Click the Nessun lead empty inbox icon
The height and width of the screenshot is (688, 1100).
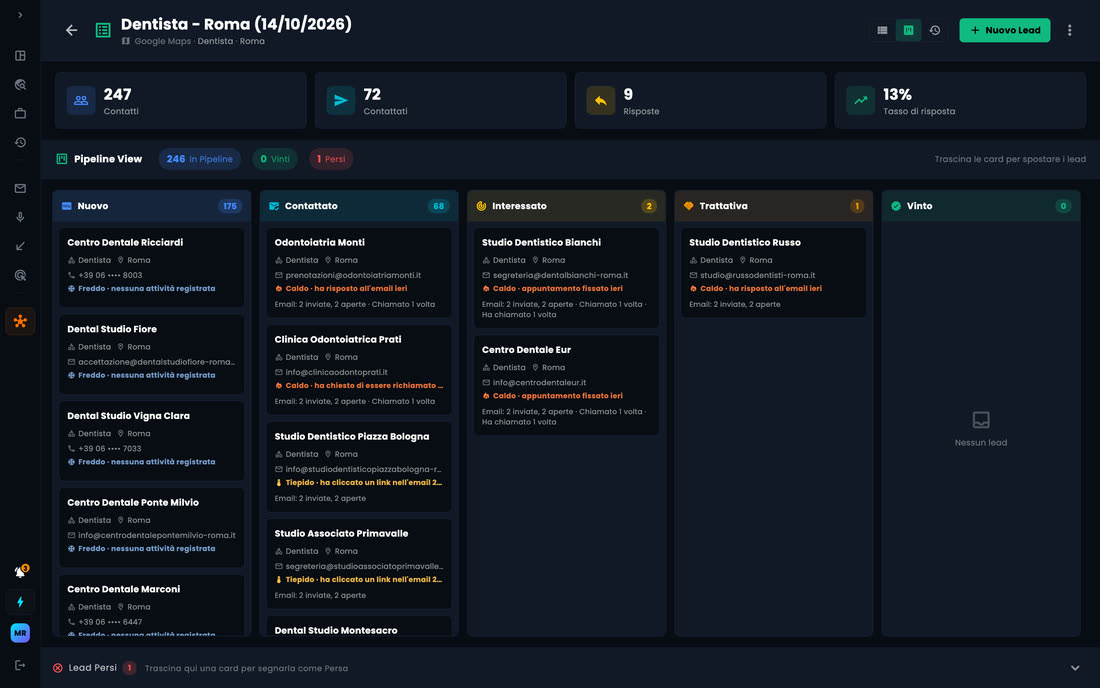click(x=981, y=420)
